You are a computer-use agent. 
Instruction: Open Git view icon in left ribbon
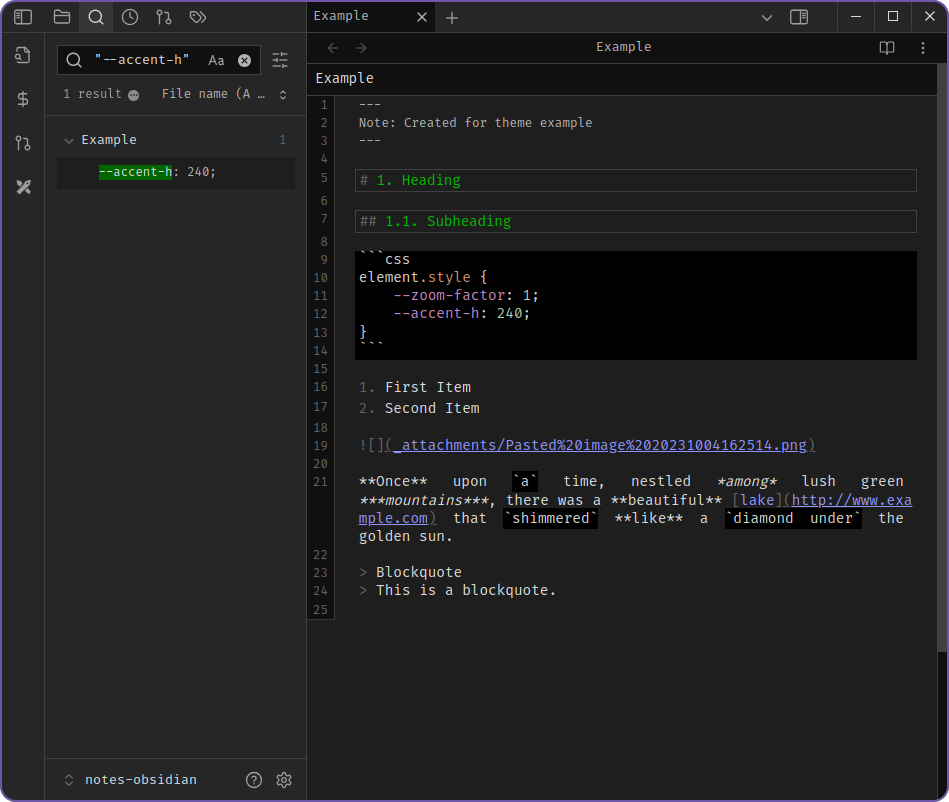click(23, 143)
